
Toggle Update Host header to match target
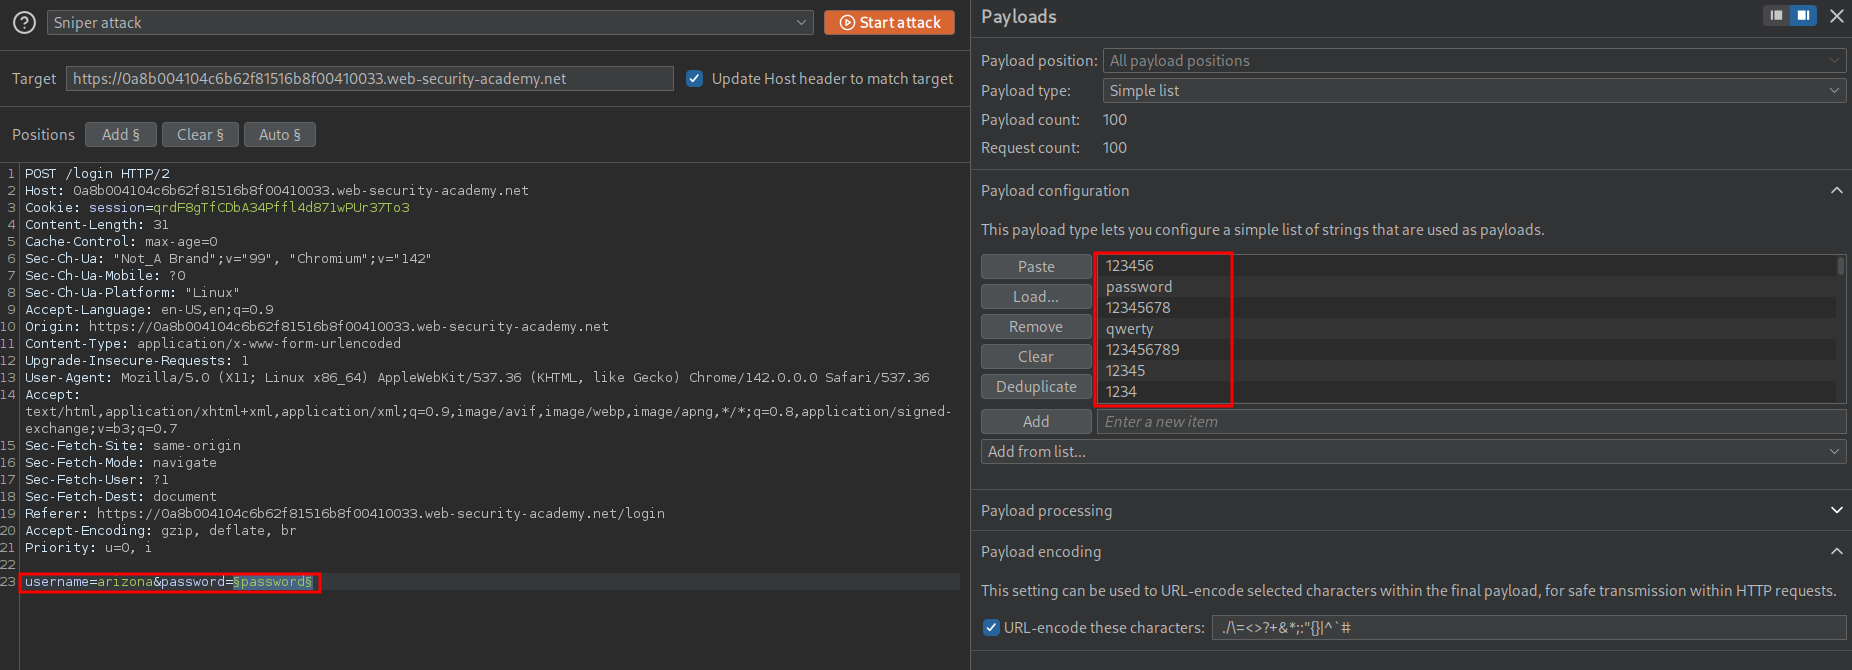pos(695,78)
